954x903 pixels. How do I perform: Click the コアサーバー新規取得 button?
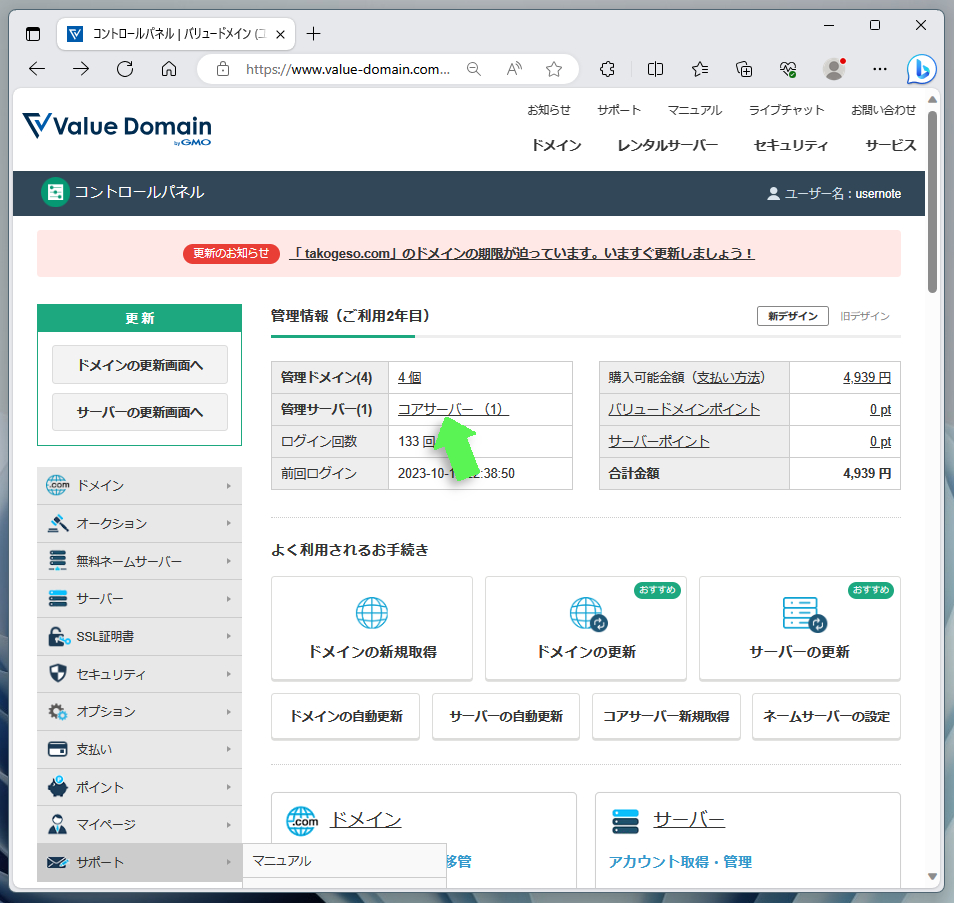pos(666,716)
